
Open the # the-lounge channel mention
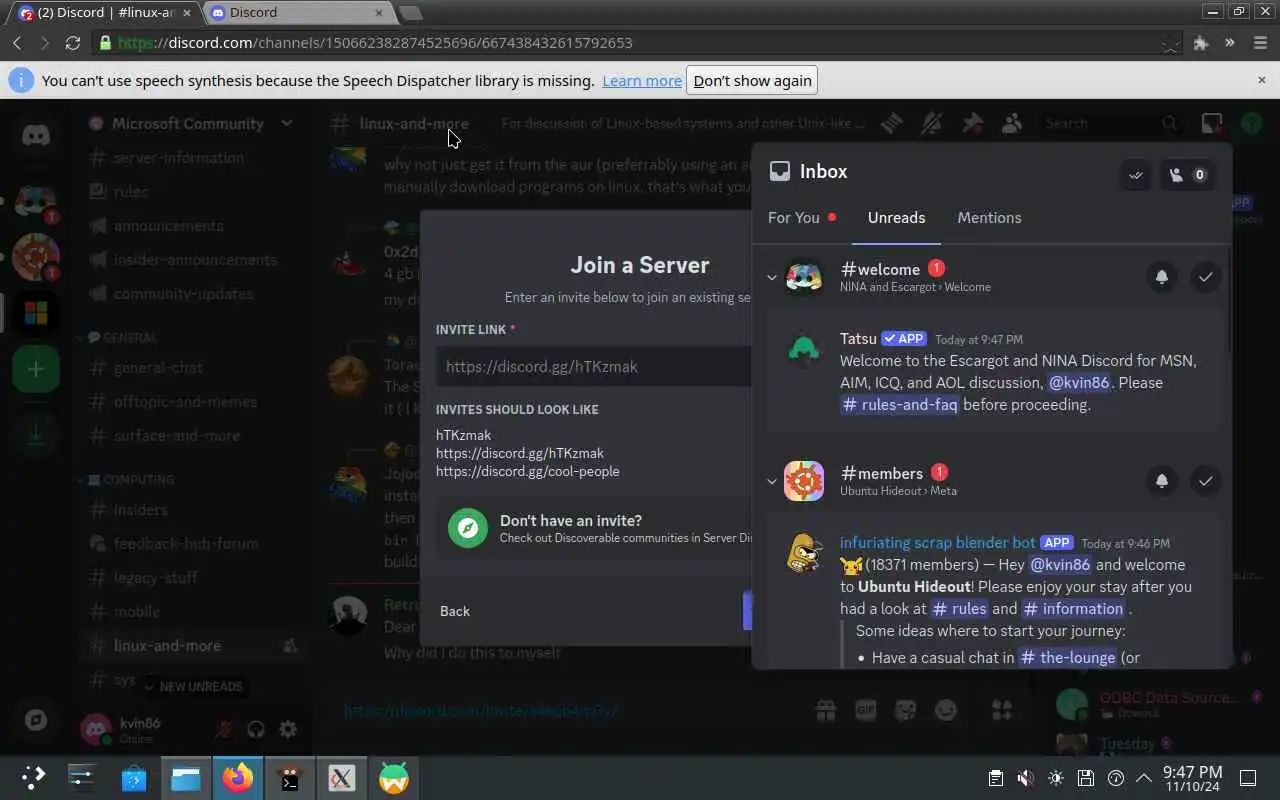(1067, 658)
